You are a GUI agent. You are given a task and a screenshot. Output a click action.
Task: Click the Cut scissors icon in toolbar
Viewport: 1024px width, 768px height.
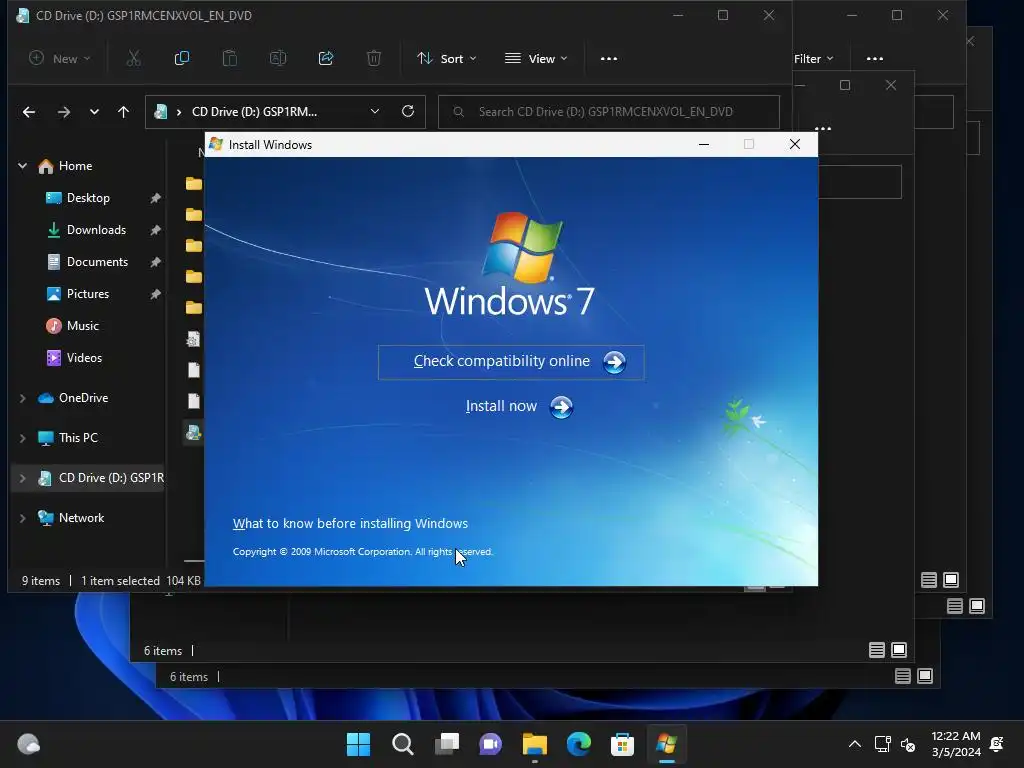click(x=133, y=58)
